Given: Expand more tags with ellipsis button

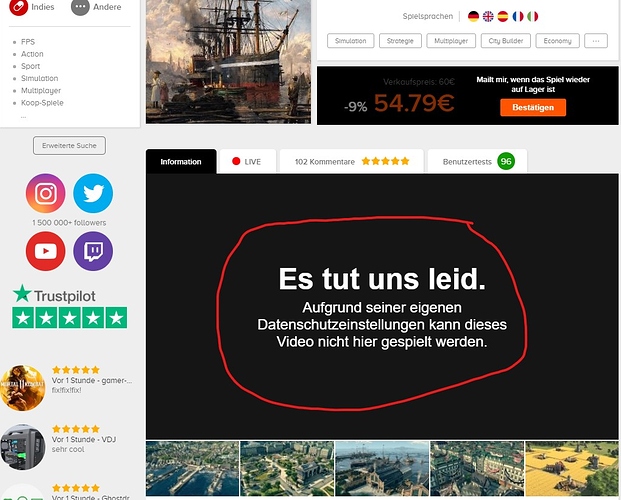Looking at the screenshot, I should tap(596, 41).
